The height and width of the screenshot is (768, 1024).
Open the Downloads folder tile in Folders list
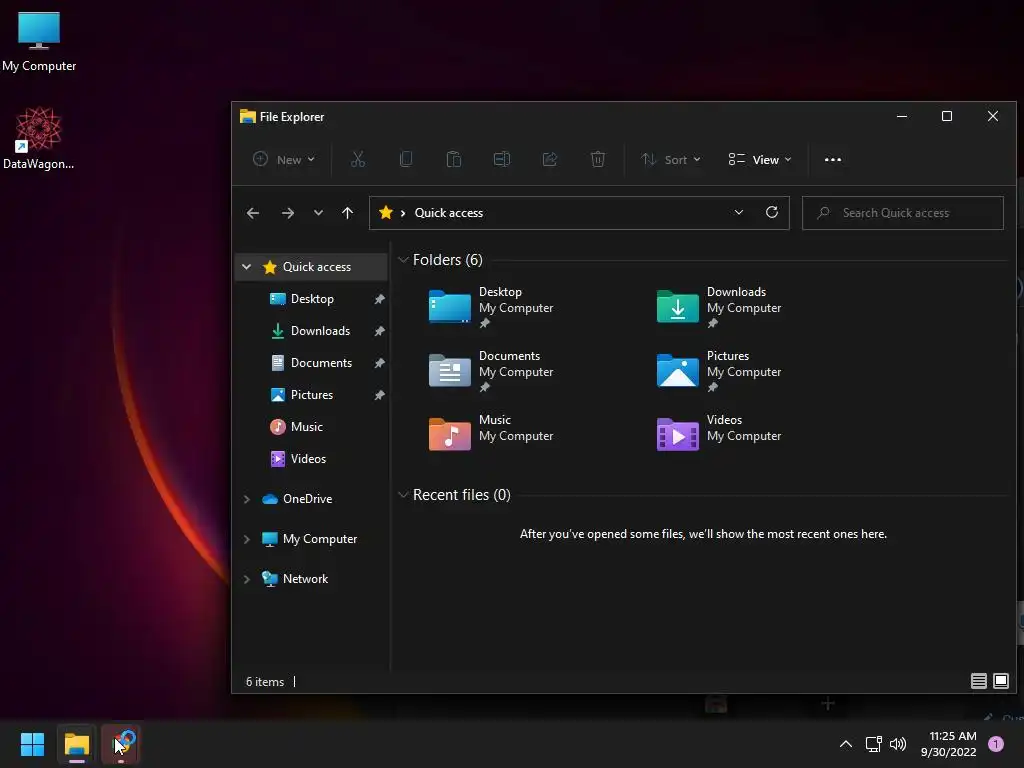click(x=719, y=307)
